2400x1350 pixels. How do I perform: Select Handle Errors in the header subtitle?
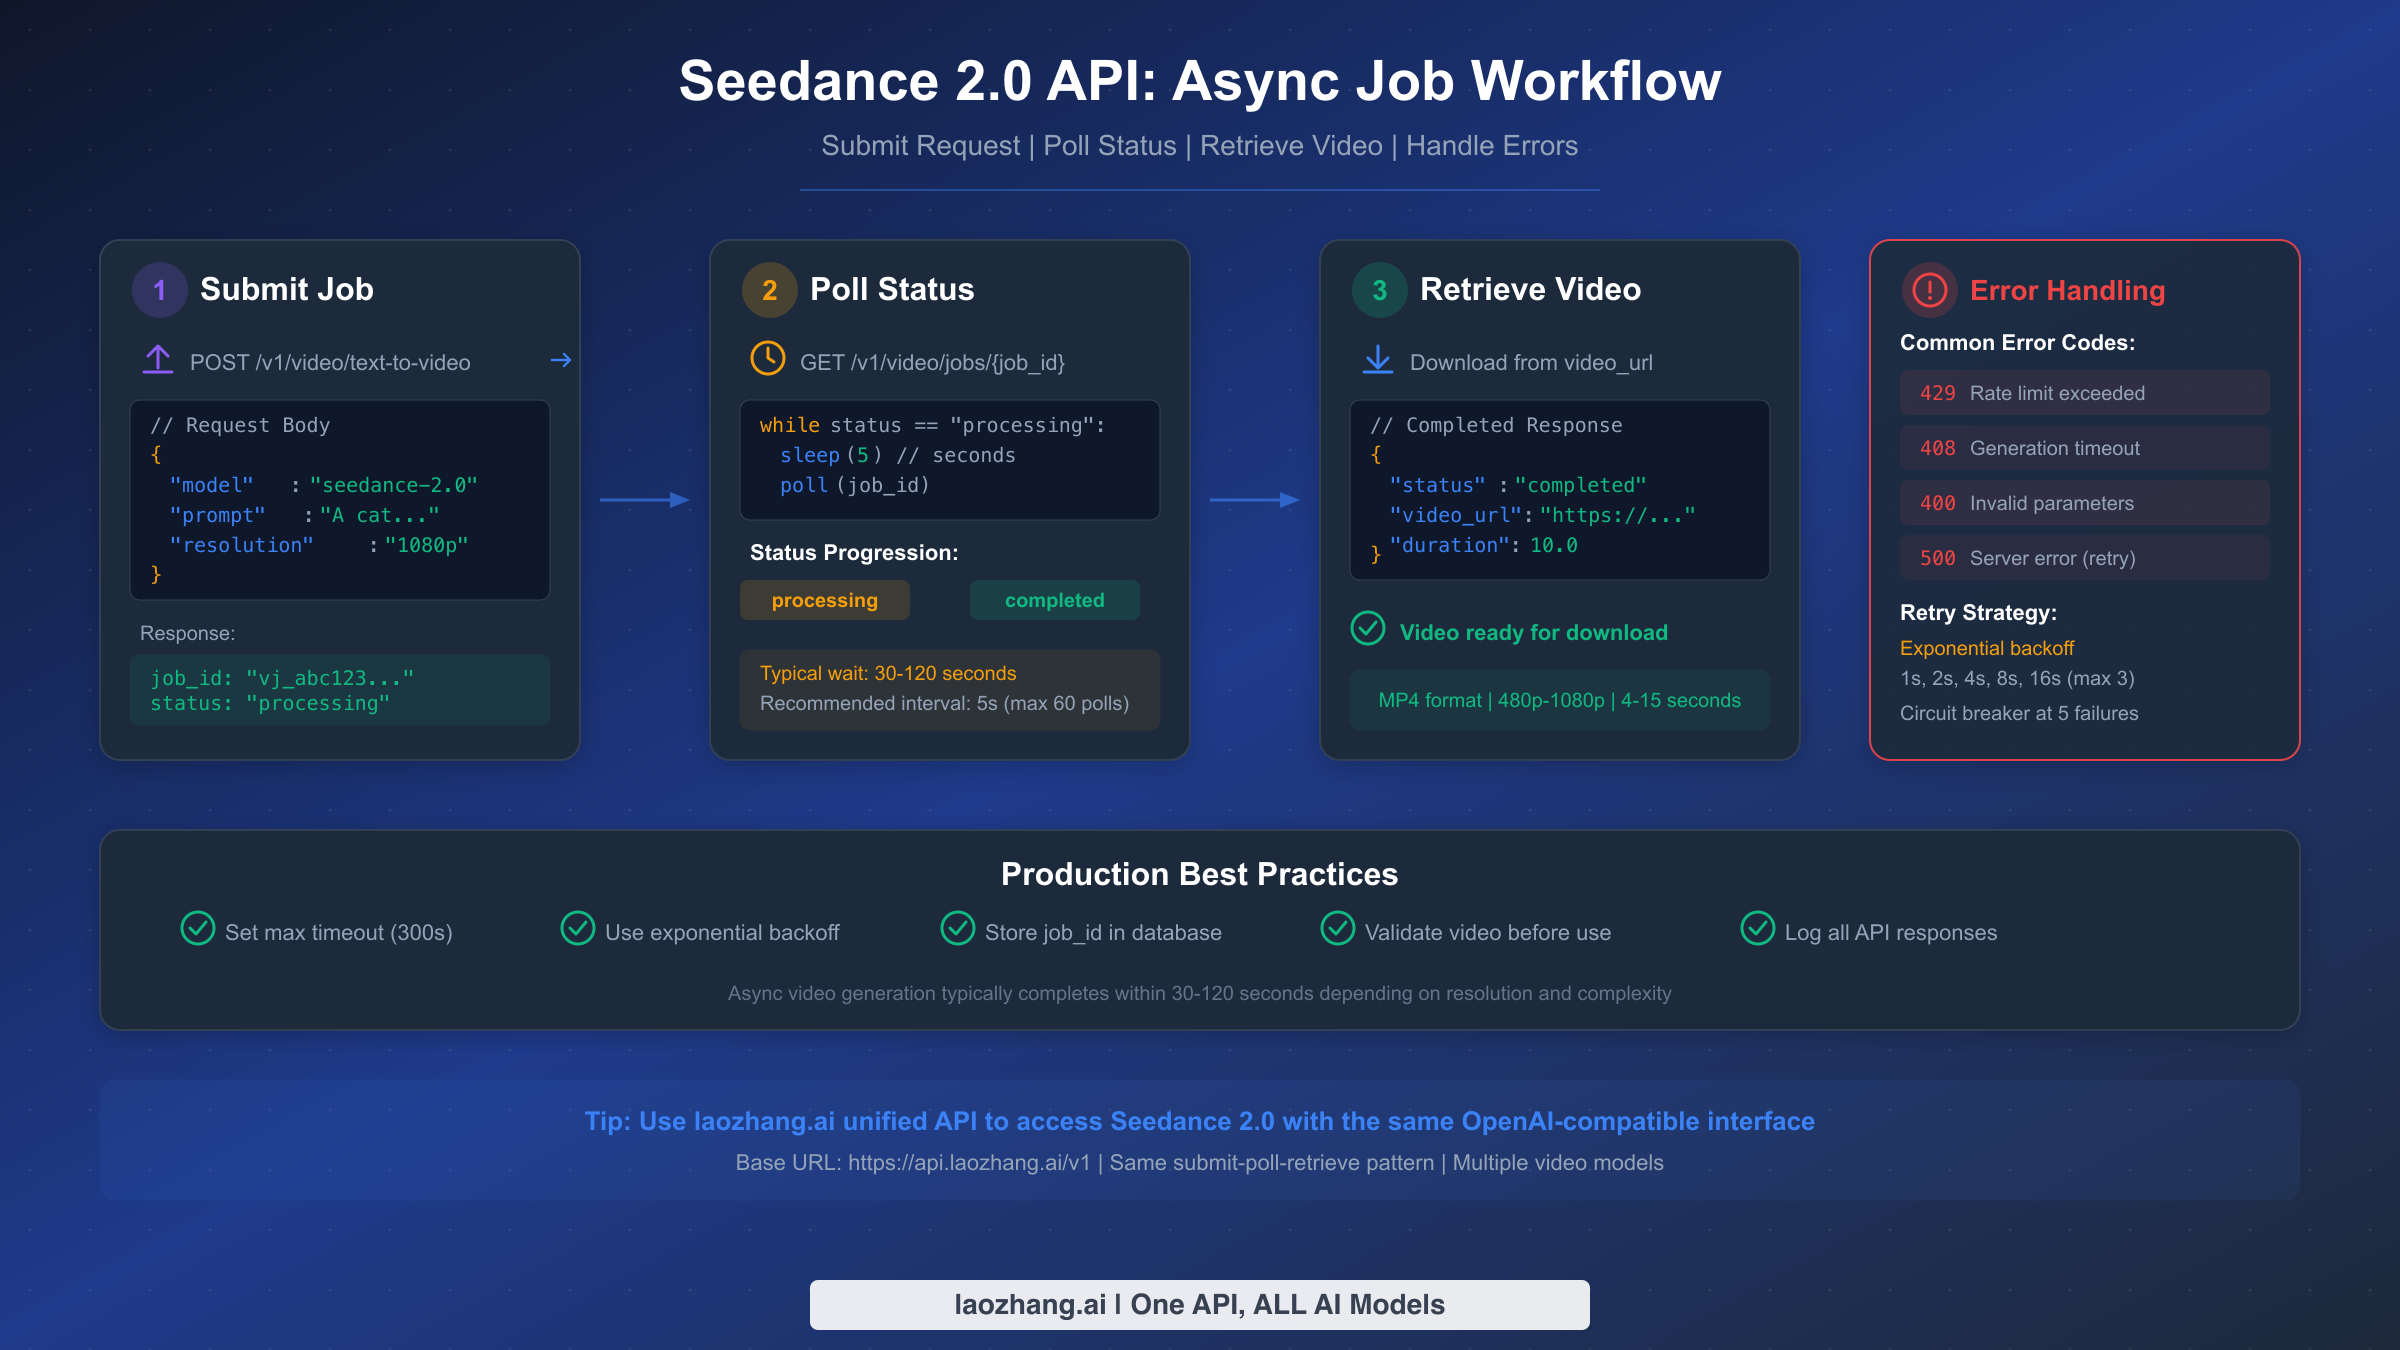(x=1492, y=145)
